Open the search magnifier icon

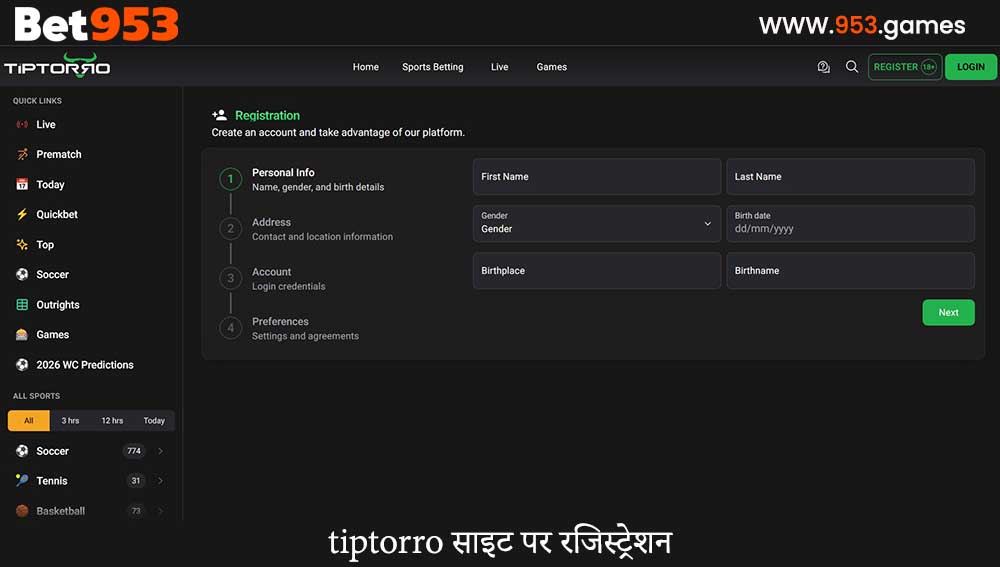[x=851, y=66]
